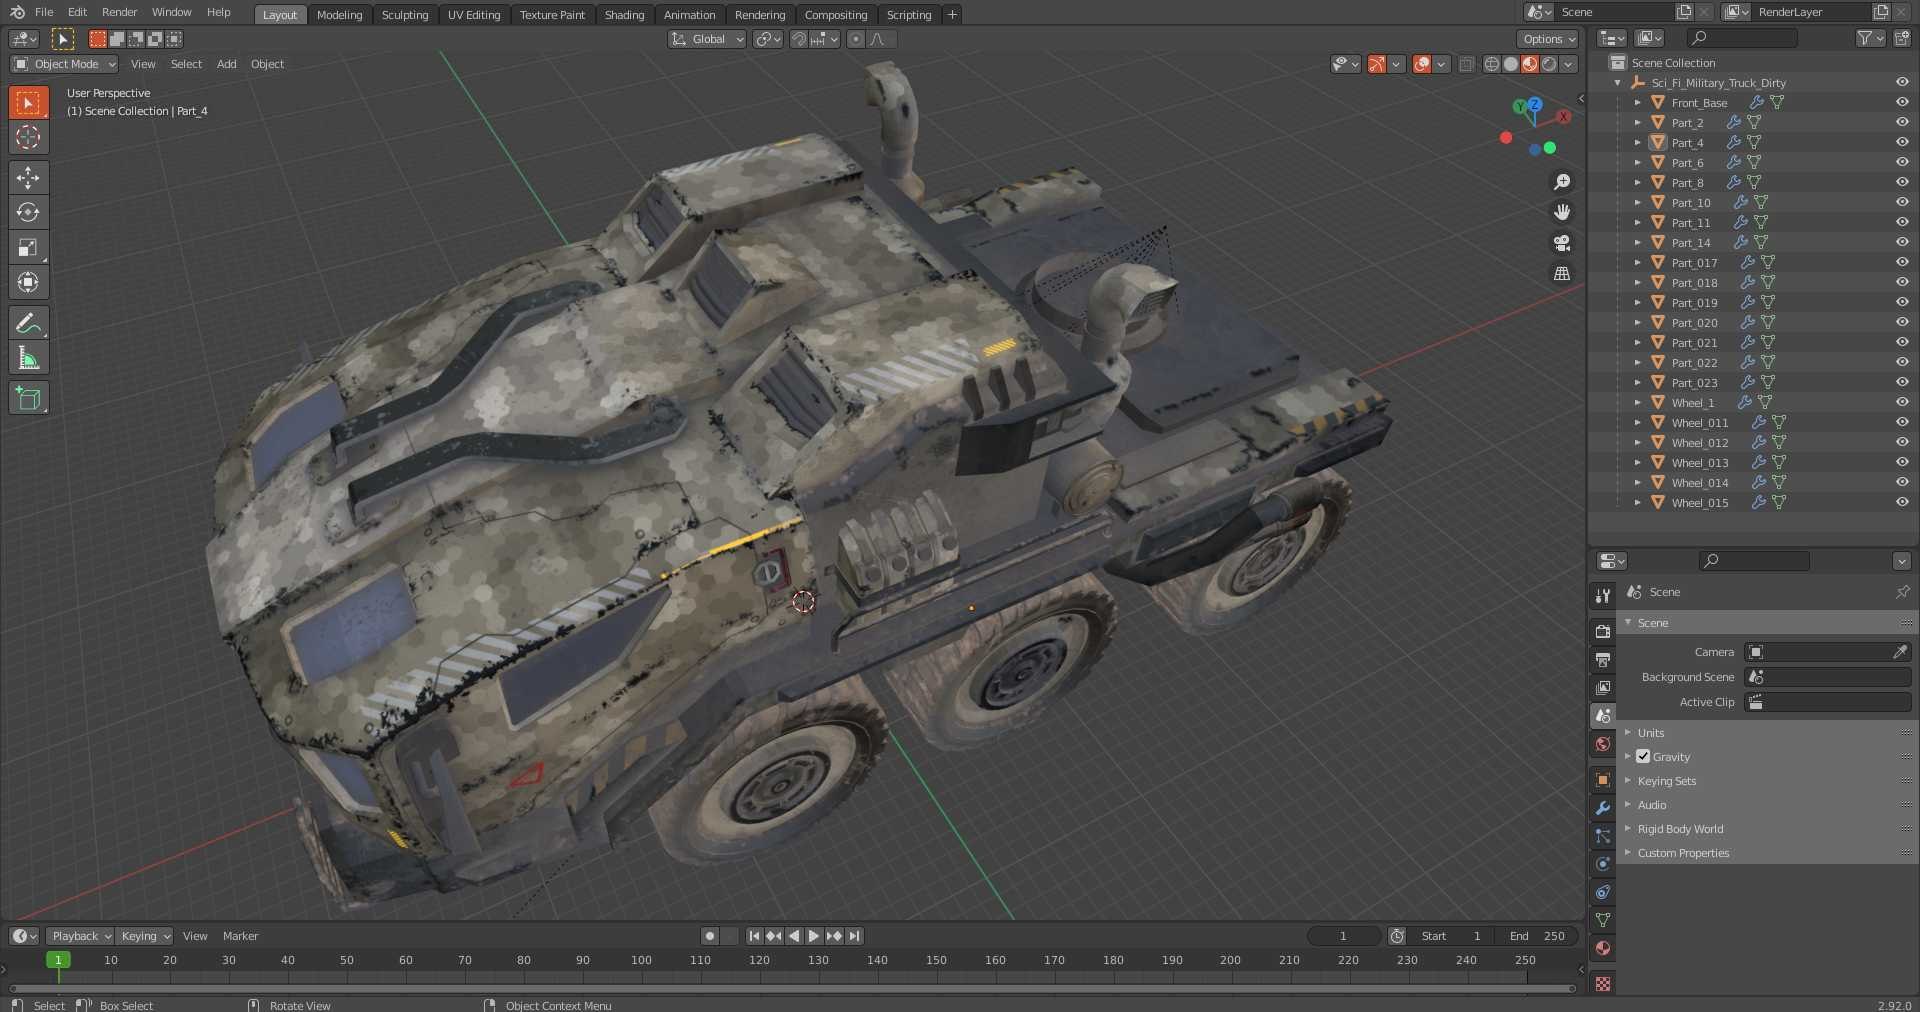Viewport: 1920px width, 1012px height.
Task: Open the Render properties tab
Action: click(x=1603, y=632)
